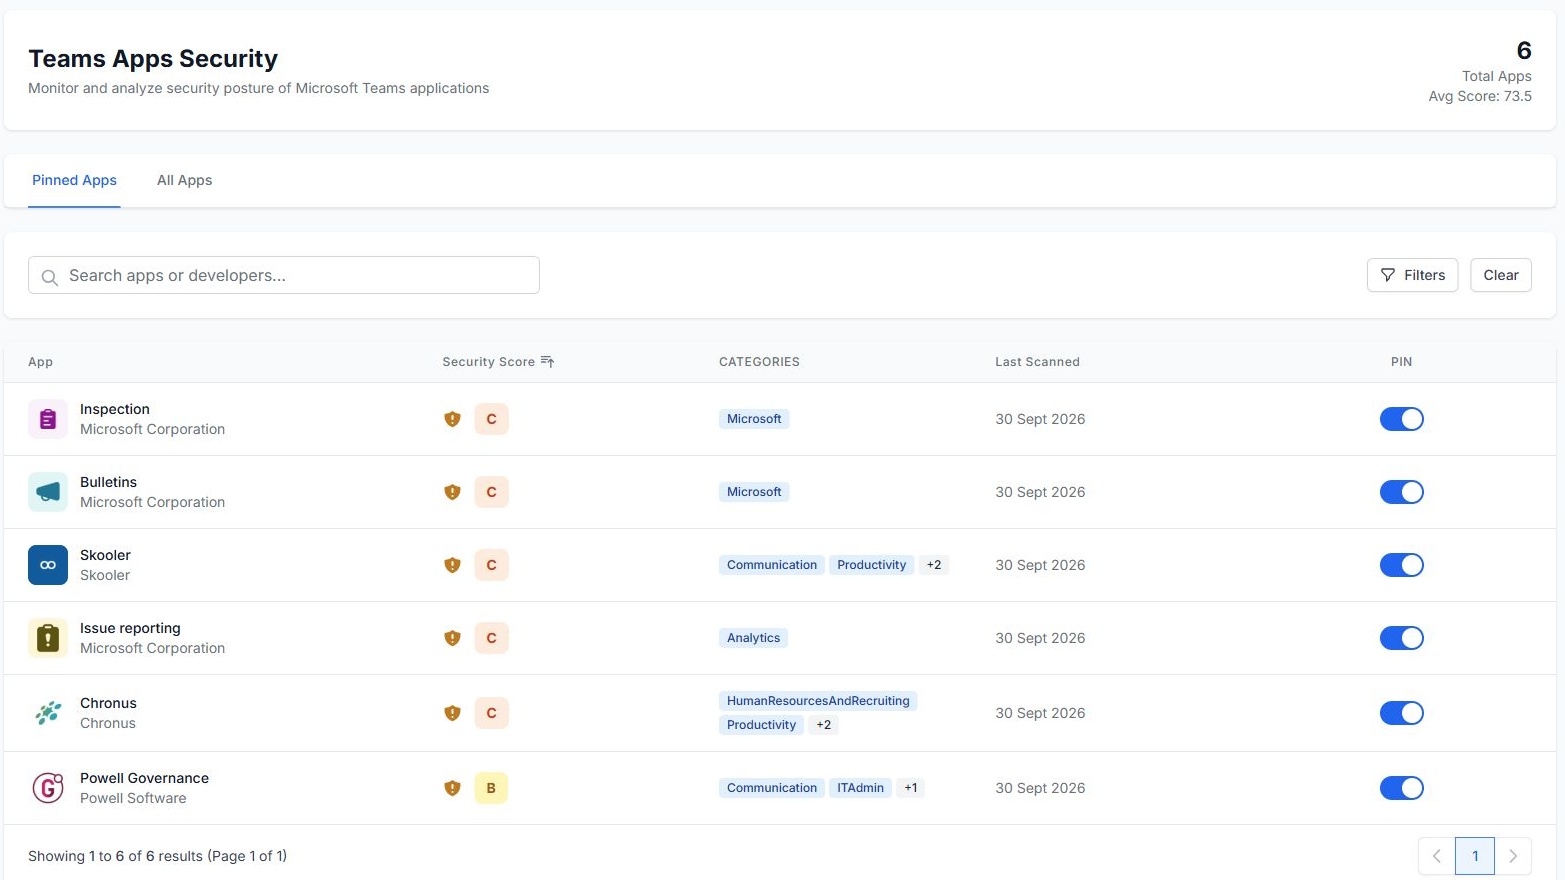The width and height of the screenshot is (1565, 880).
Task: Click the sort icon beside Security Score
Action: point(547,362)
